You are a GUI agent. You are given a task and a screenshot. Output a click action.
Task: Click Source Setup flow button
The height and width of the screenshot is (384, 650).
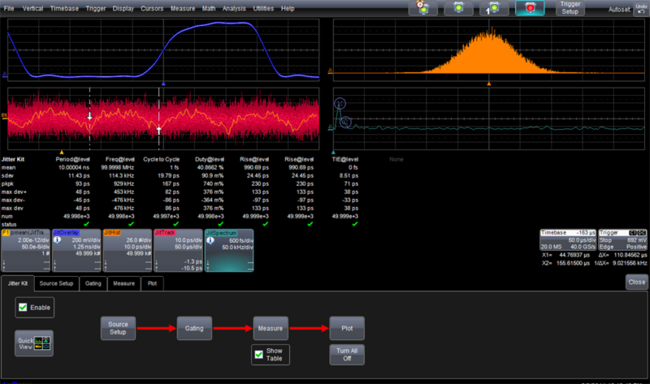click(x=118, y=328)
